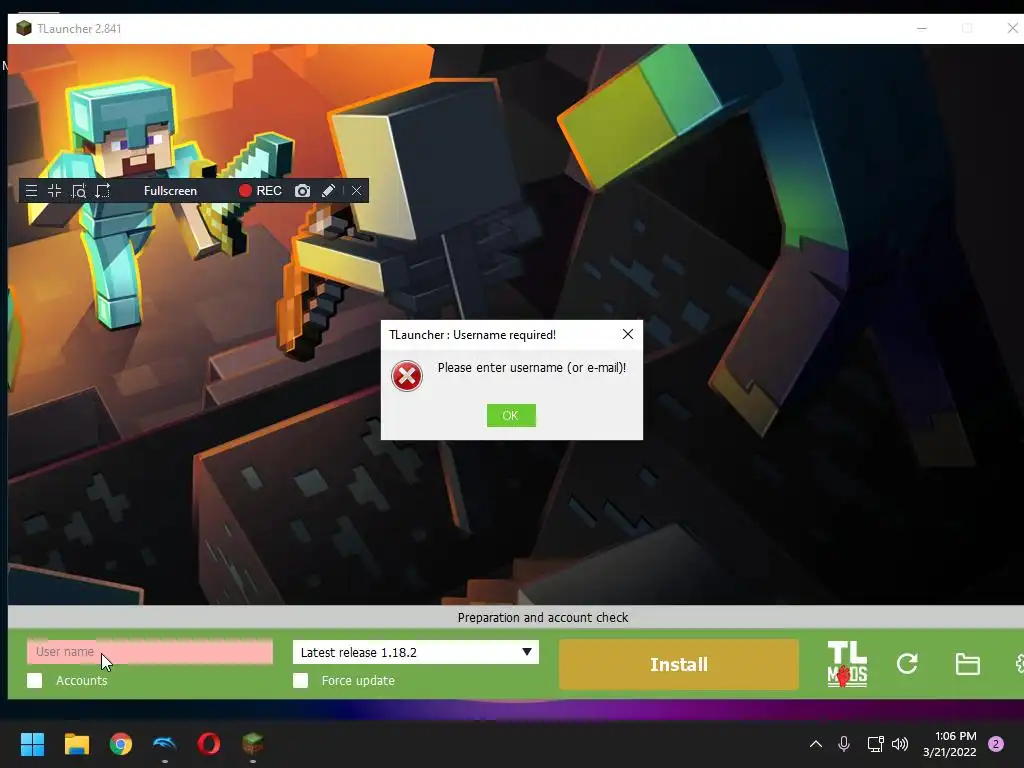Select the recorder find window icon
The image size is (1024, 768).
point(78,191)
